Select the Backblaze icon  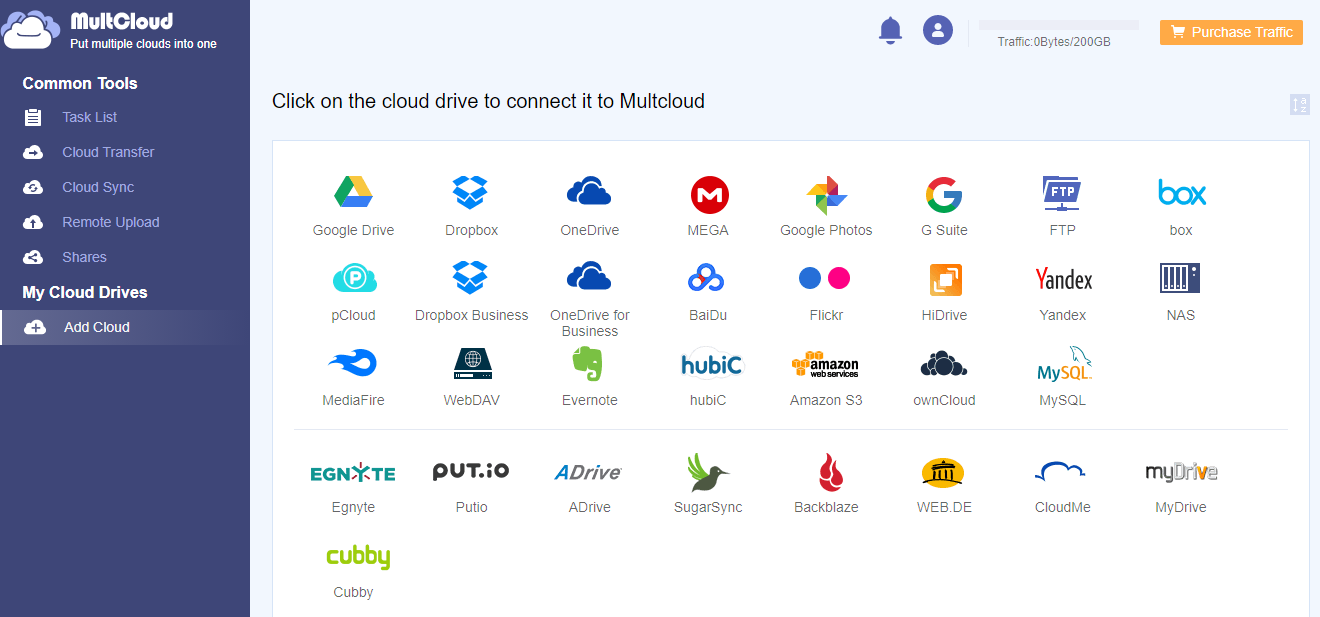825,472
